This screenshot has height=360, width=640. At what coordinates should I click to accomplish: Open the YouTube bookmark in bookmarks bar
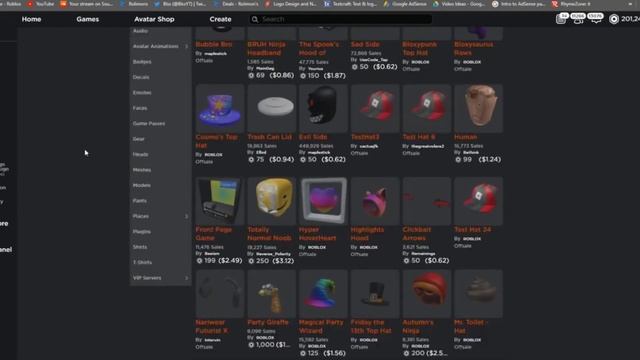point(40,4)
